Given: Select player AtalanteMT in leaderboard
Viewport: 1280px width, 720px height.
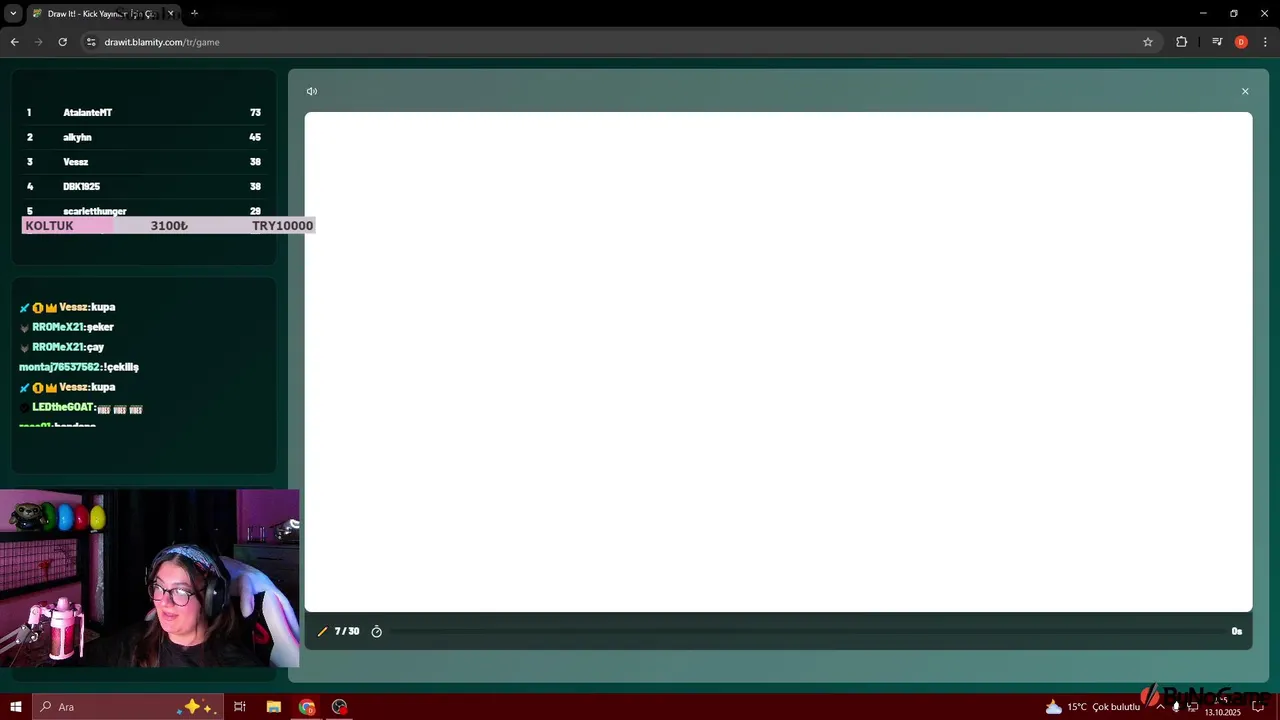Looking at the screenshot, I should coord(143,113).
